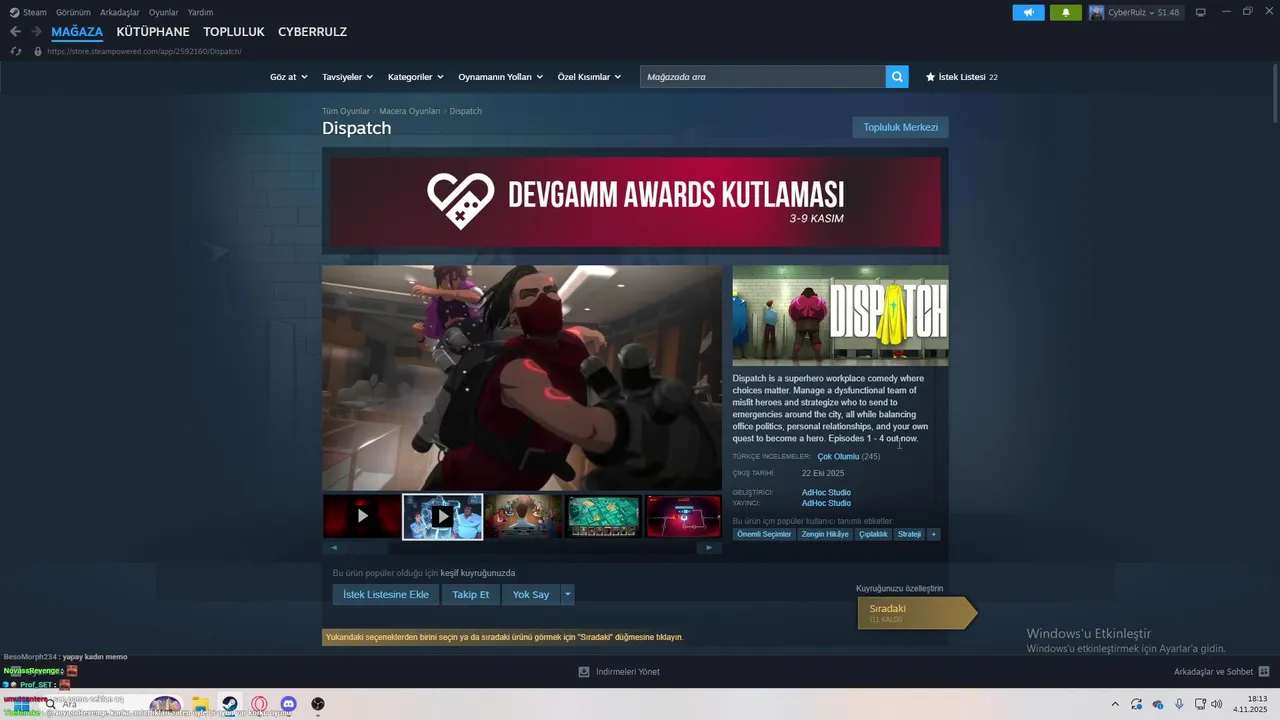Click the Tüm Oyunlar breadcrumb
This screenshot has height=720, width=1280.
click(345, 111)
